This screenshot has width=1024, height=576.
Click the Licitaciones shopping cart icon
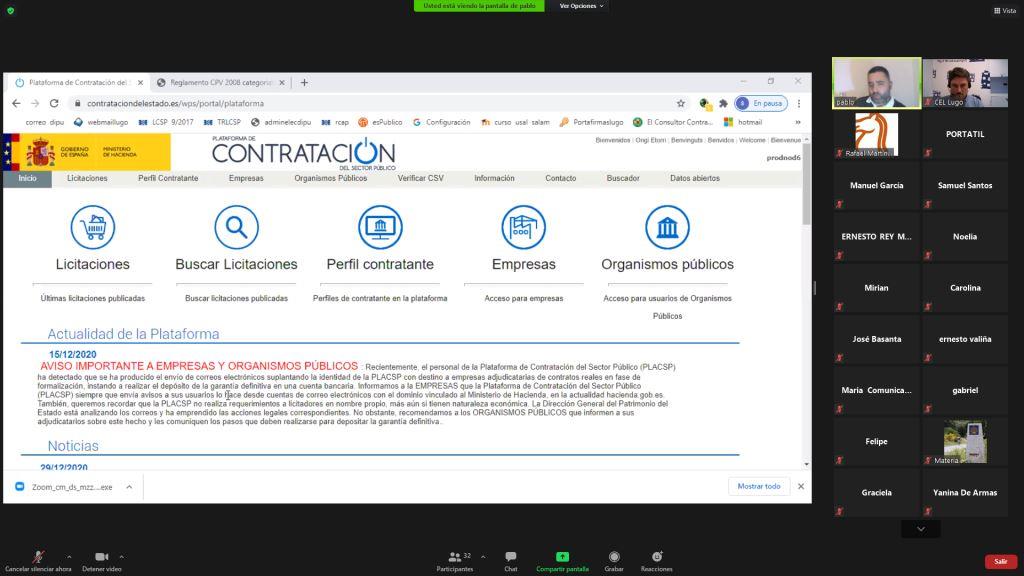click(93, 228)
